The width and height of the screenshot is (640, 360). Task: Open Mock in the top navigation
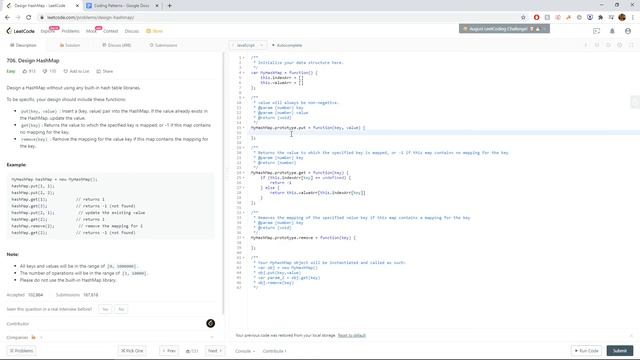click(91, 31)
